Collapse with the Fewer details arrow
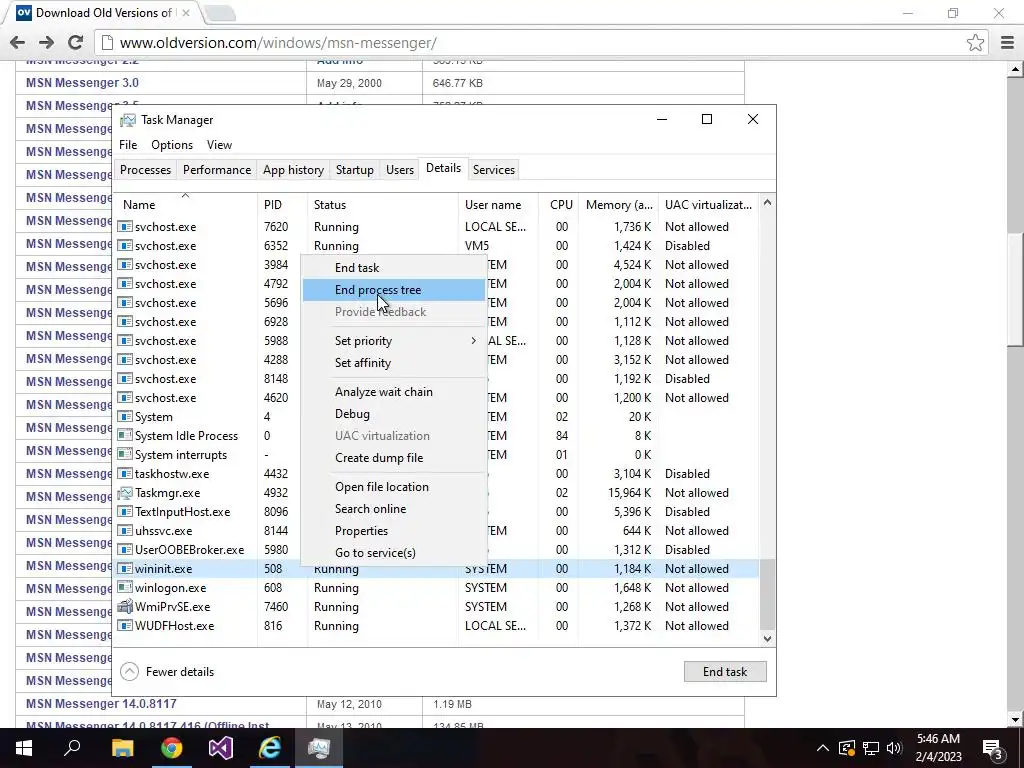Screen dimensions: 1024x768 pos(129,671)
